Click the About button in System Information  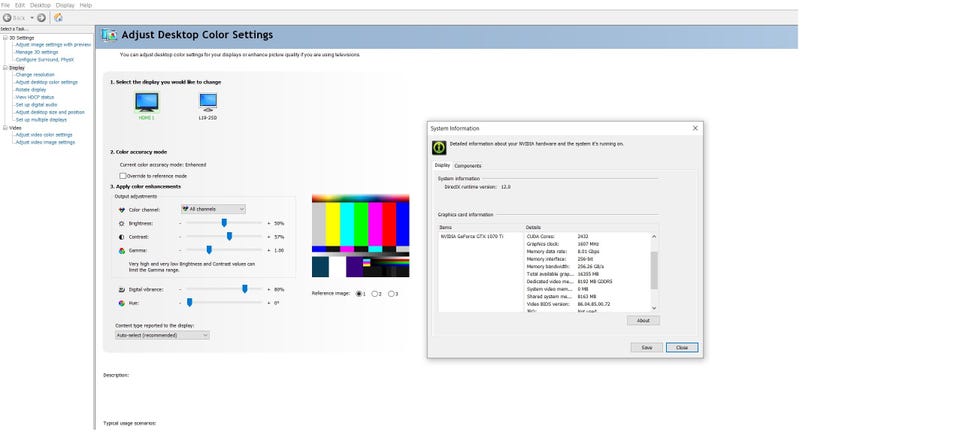pos(643,320)
